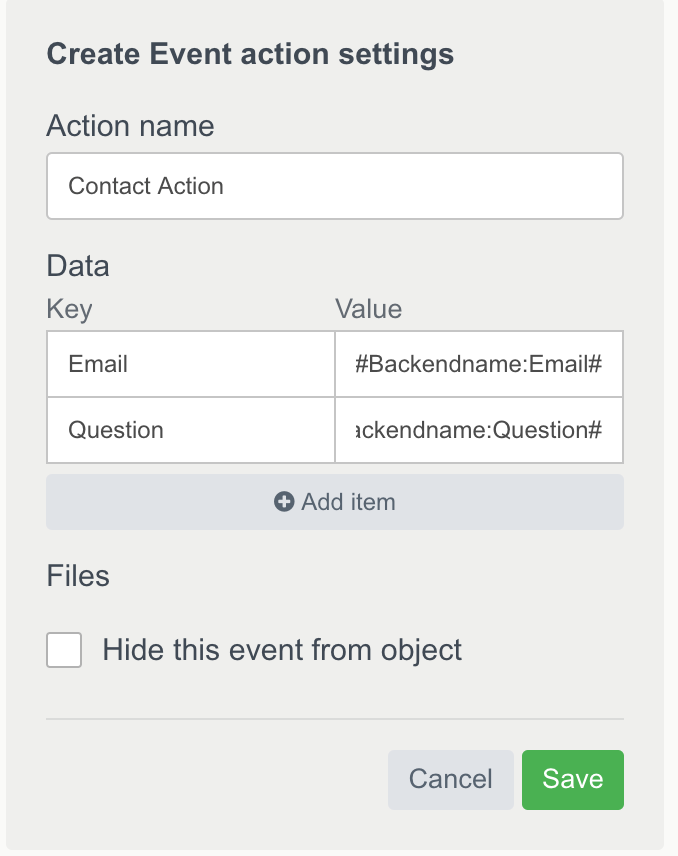
Task: Click the Files section heading
Action: click(78, 576)
